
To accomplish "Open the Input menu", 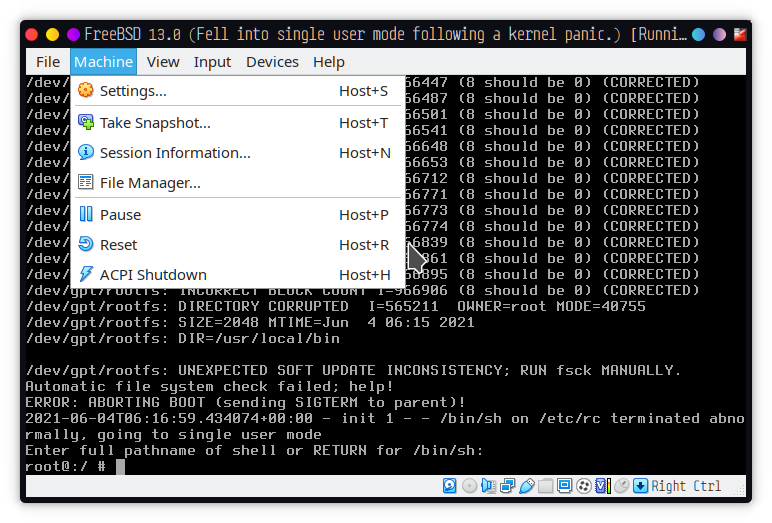I will (x=212, y=62).
